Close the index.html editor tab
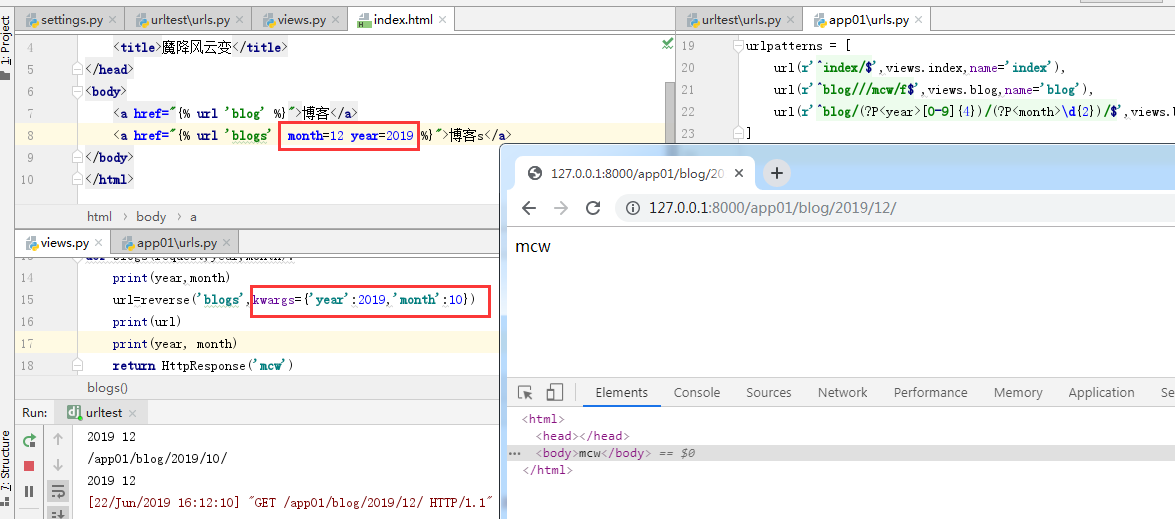Screen dimensions: 1175x519 click(443, 20)
